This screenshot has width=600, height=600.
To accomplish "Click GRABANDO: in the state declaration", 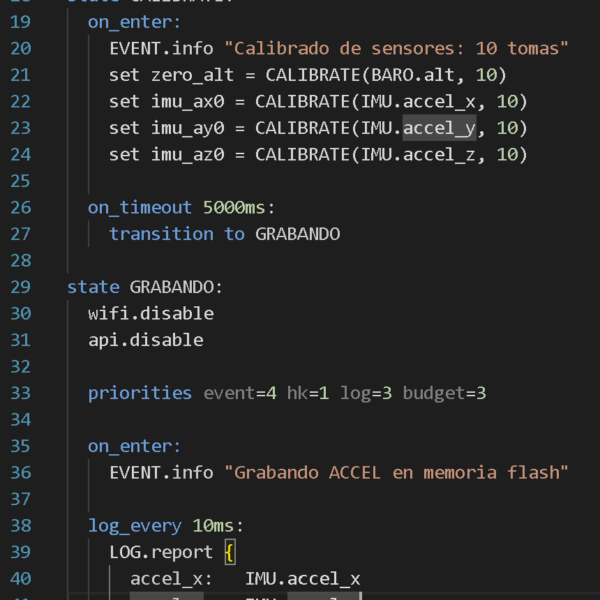I will point(176,287).
